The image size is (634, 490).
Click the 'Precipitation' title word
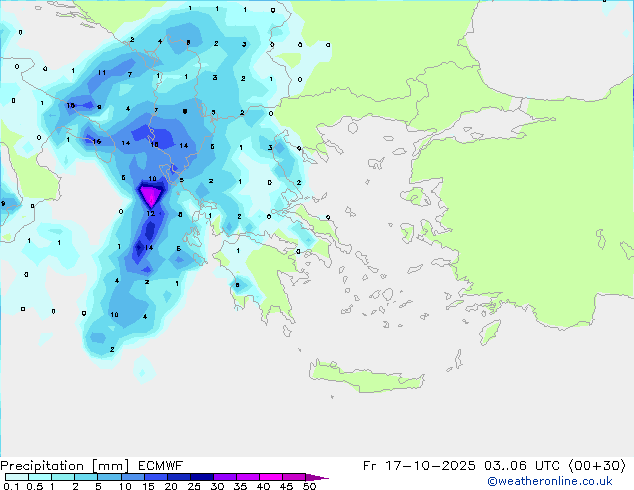[x=42, y=466]
